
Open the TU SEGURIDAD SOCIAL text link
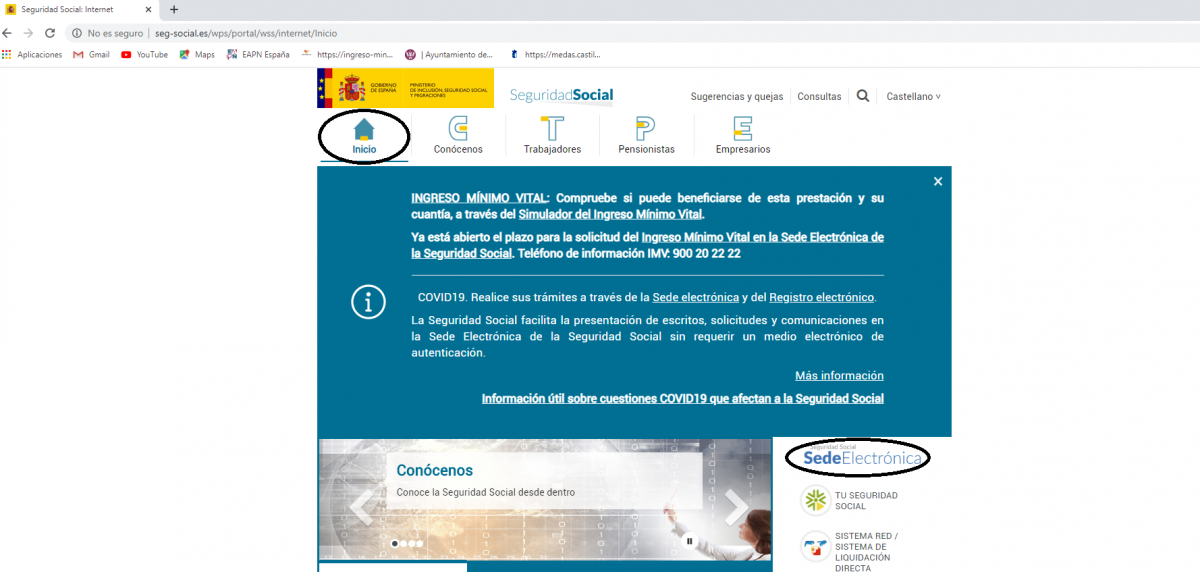point(867,500)
